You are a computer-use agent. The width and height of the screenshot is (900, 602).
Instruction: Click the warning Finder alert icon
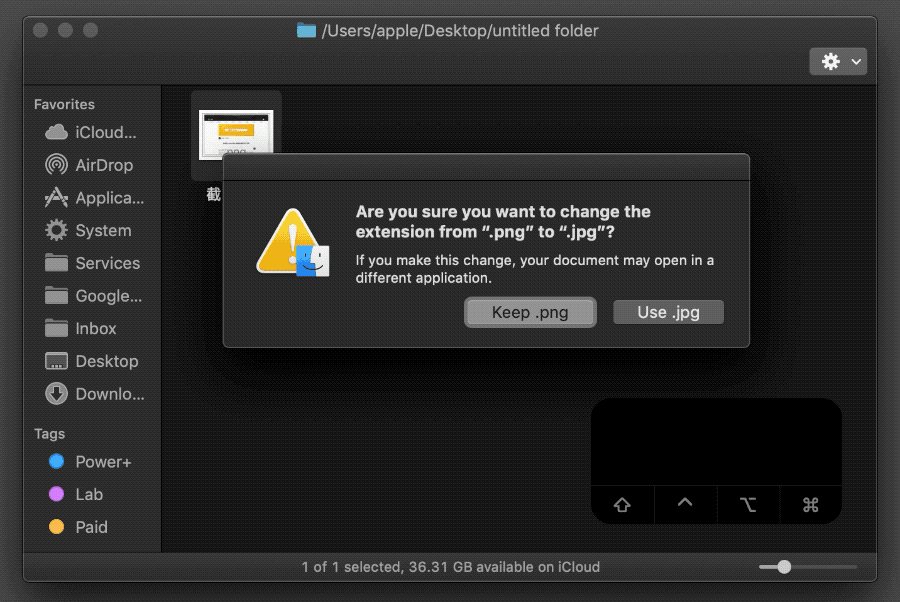point(293,242)
